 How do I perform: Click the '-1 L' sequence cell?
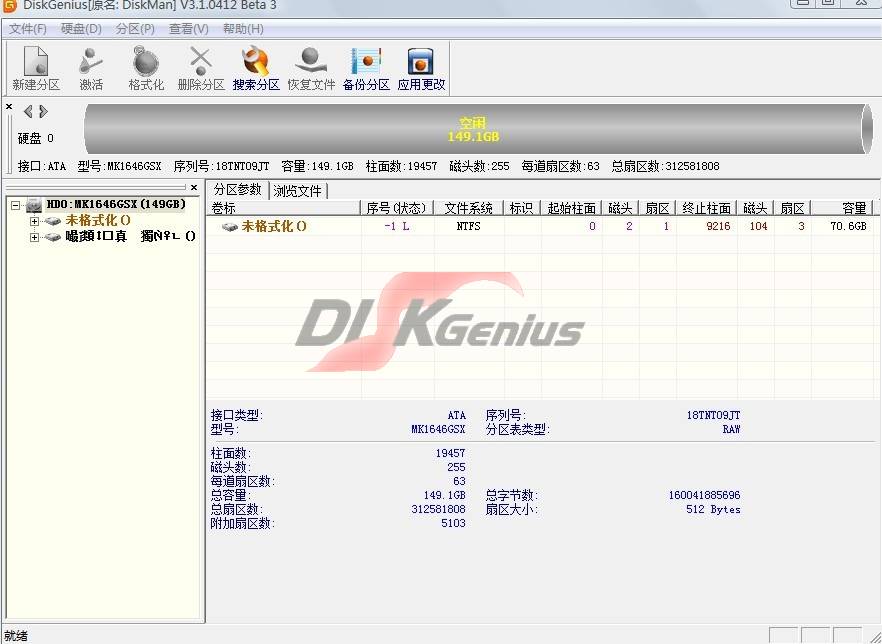click(x=397, y=226)
